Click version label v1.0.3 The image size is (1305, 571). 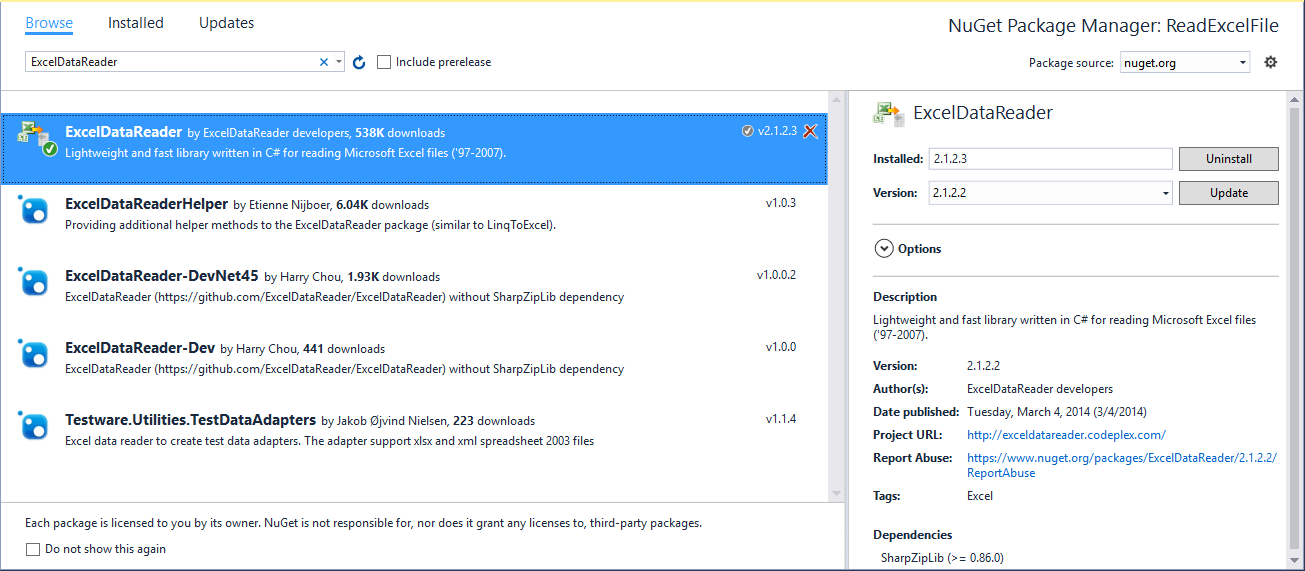[781, 203]
